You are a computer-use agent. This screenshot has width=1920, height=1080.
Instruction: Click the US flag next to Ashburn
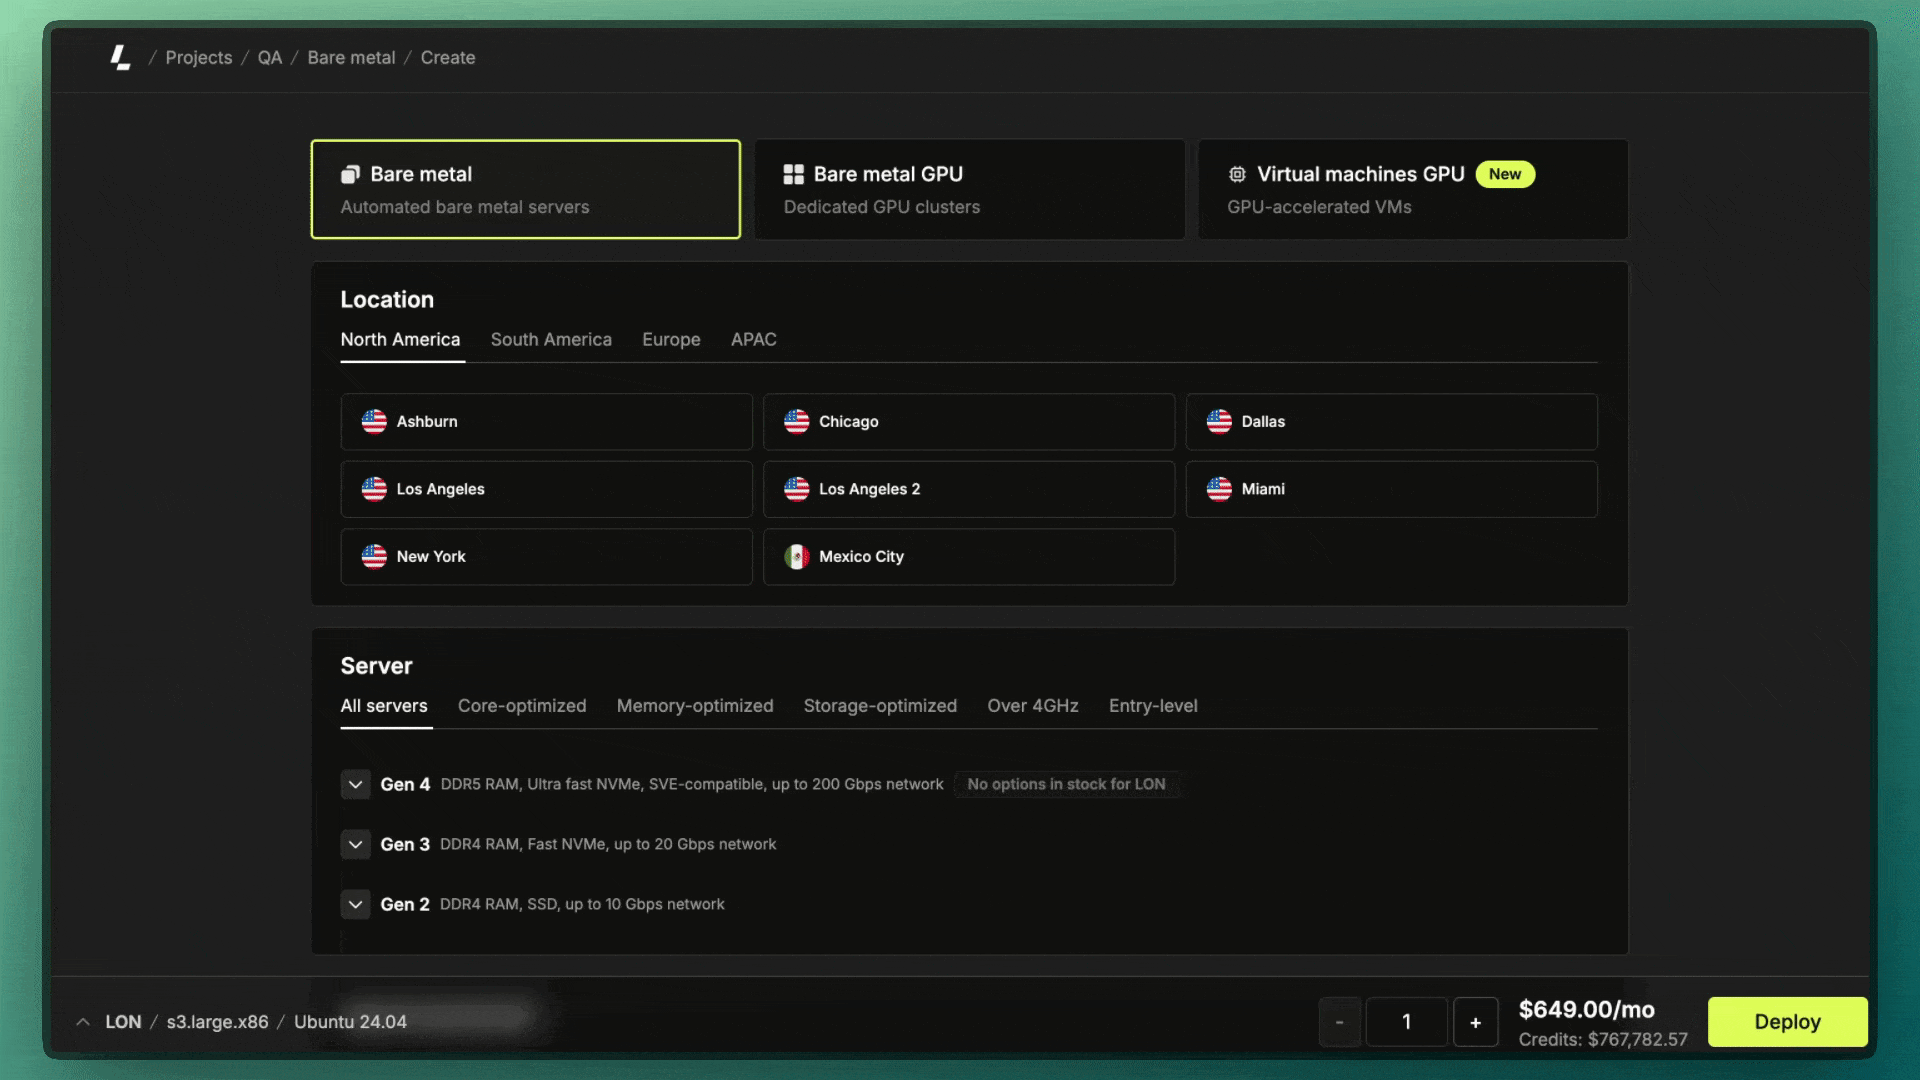(374, 421)
